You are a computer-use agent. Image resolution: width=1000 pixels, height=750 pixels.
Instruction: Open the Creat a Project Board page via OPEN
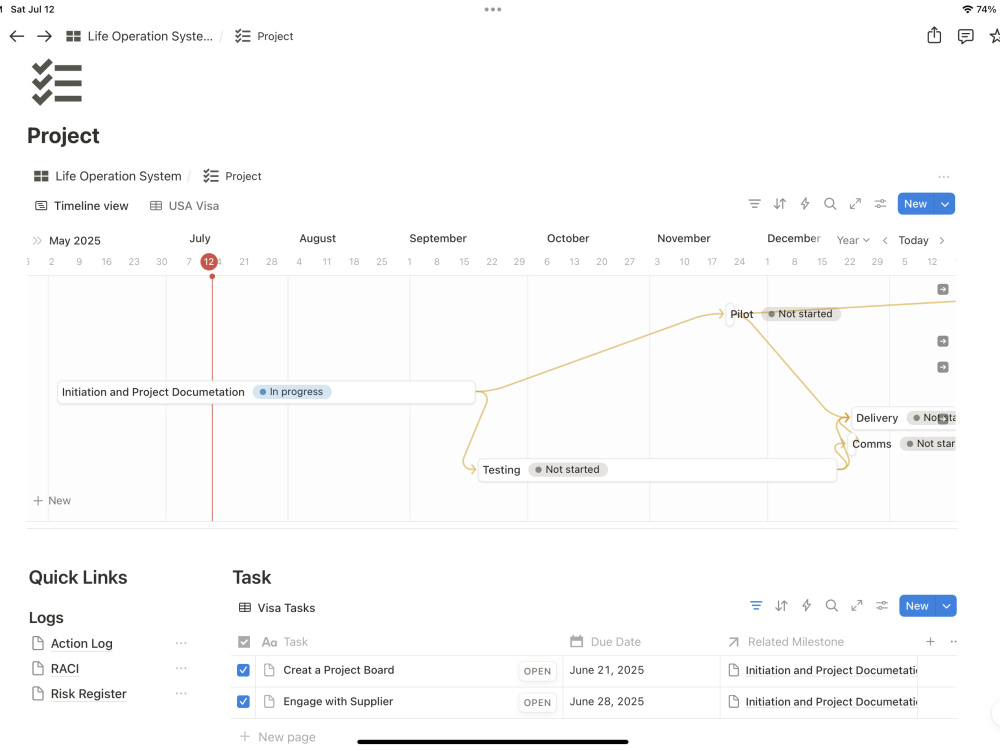click(x=537, y=671)
